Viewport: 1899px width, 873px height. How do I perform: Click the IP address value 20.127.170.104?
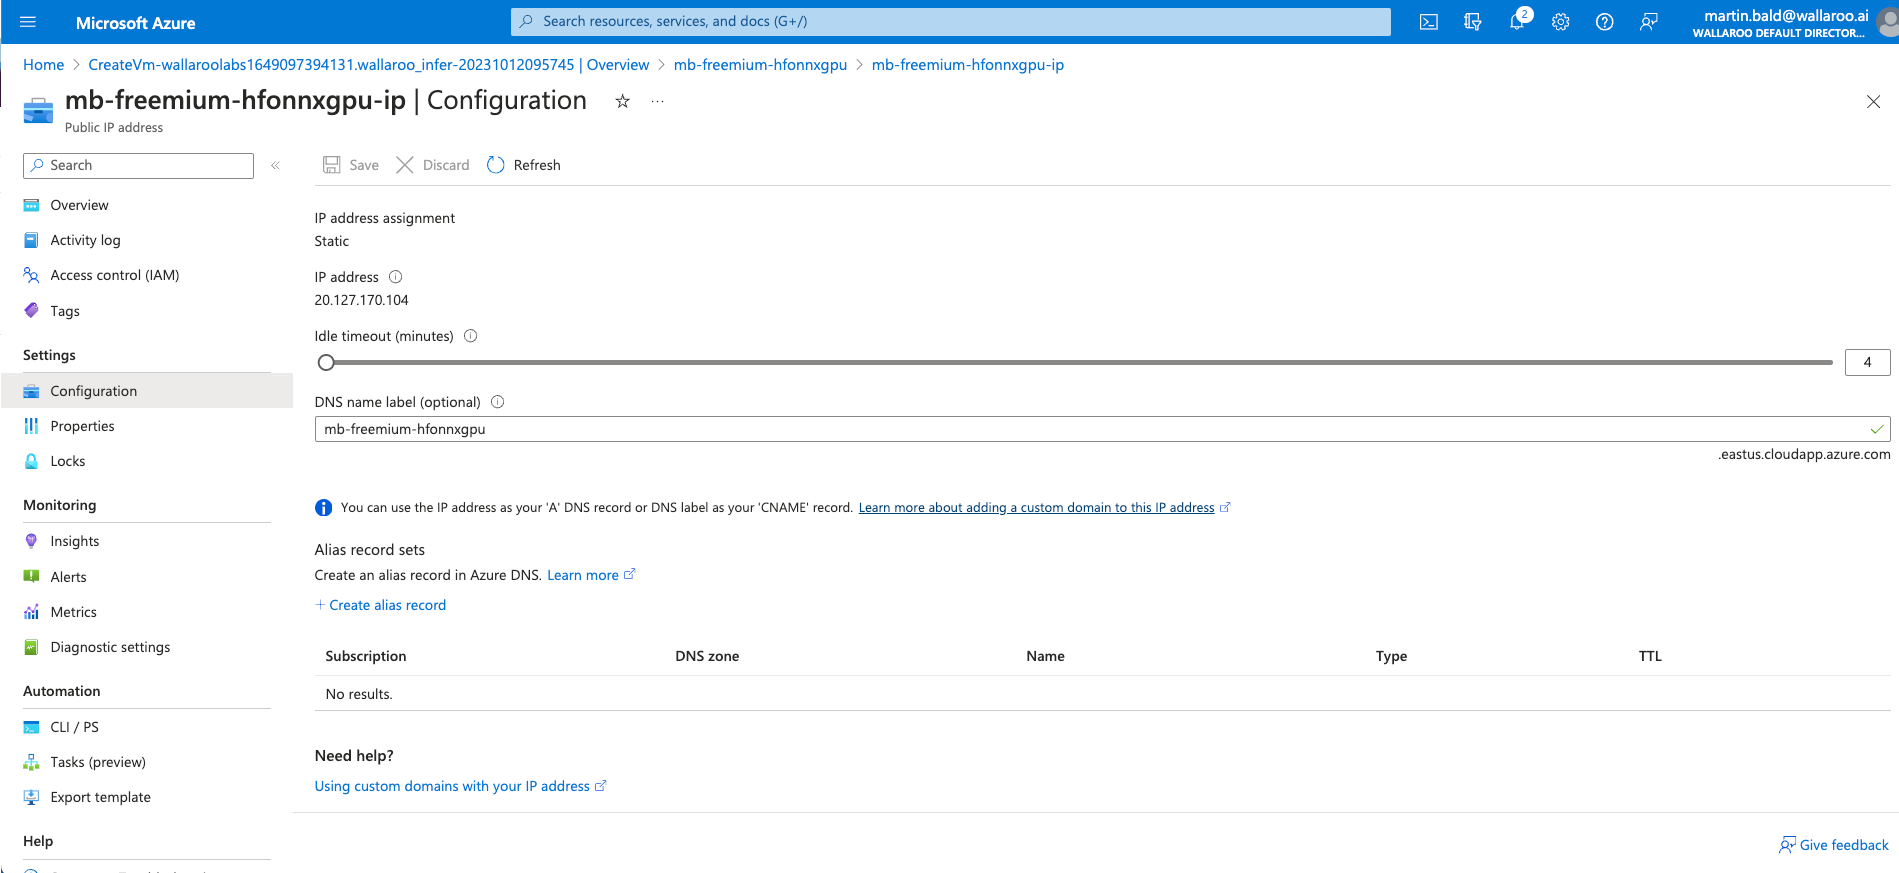click(x=361, y=300)
